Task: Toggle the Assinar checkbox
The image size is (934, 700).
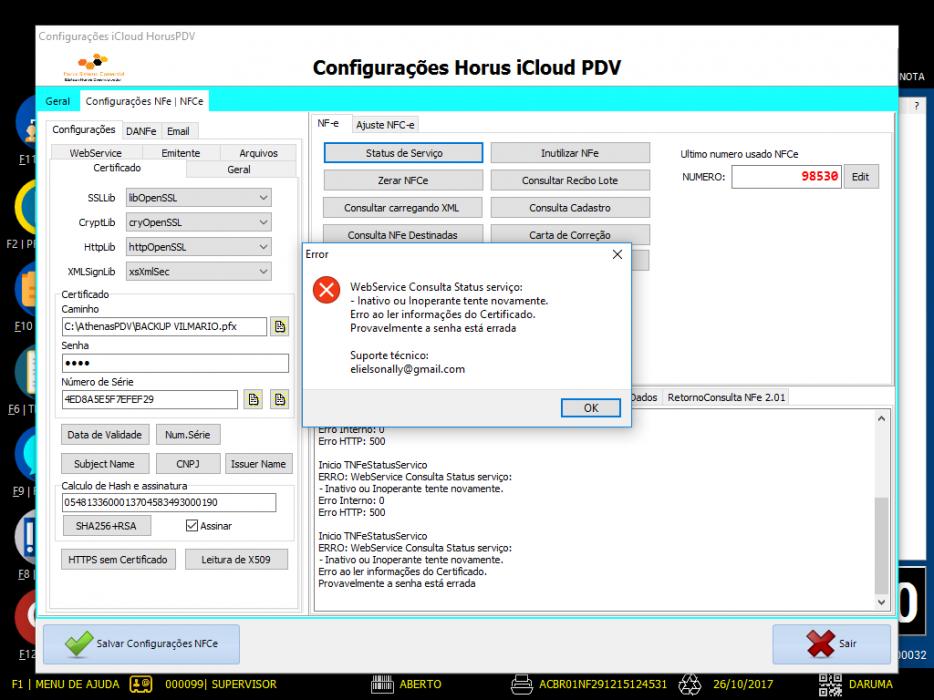Action: tap(192, 525)
